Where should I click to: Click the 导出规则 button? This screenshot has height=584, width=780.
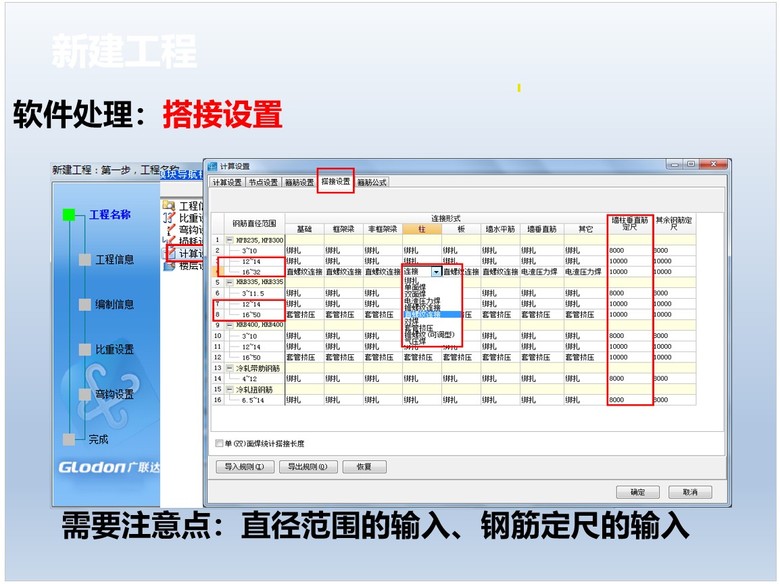point(307,467)
